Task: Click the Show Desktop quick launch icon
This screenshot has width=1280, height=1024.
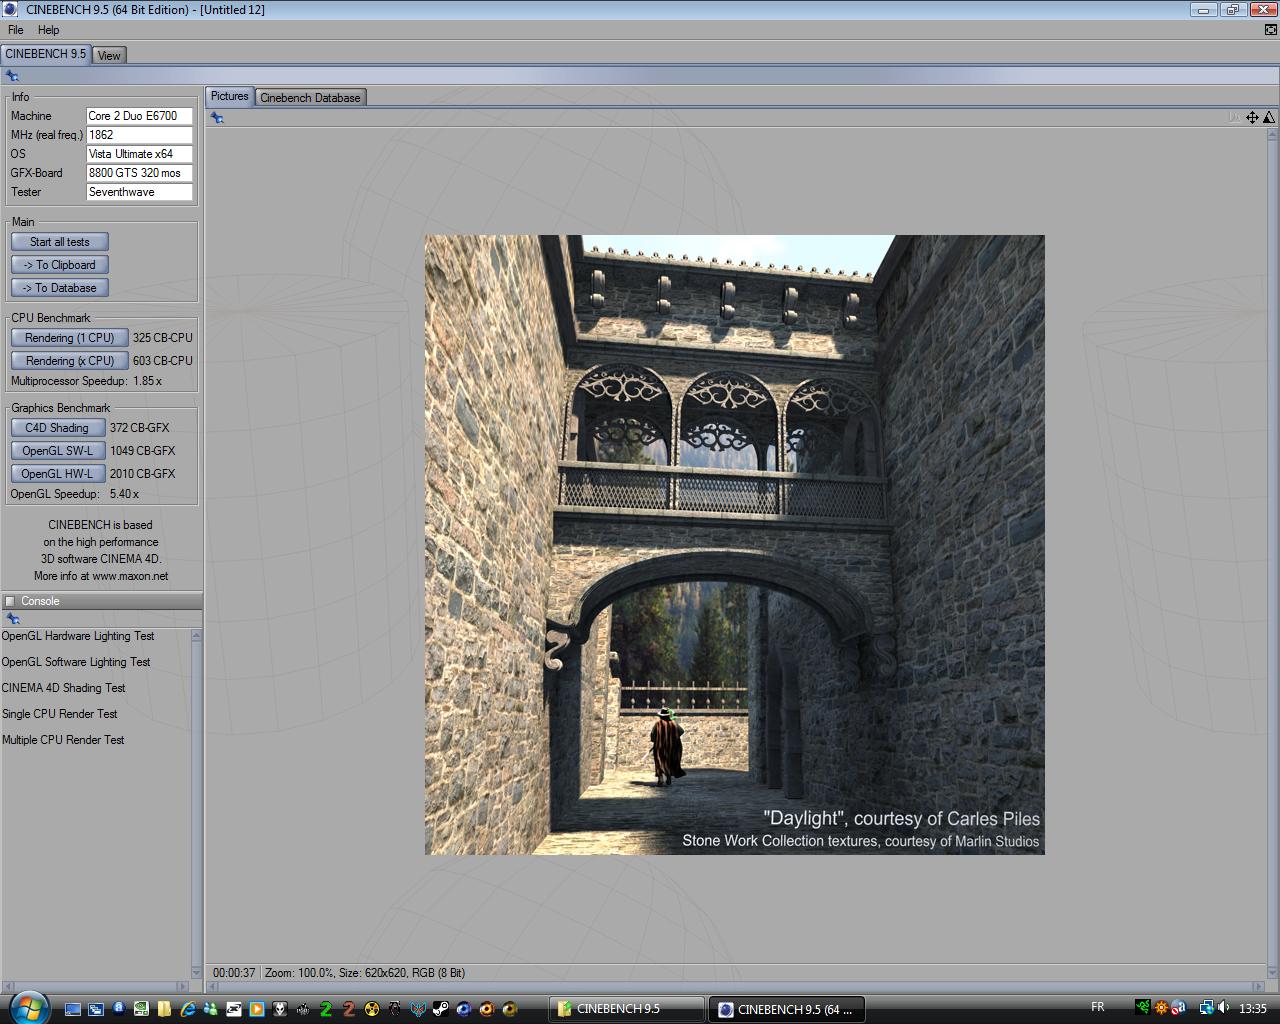Action: (x=73, y=1009)
